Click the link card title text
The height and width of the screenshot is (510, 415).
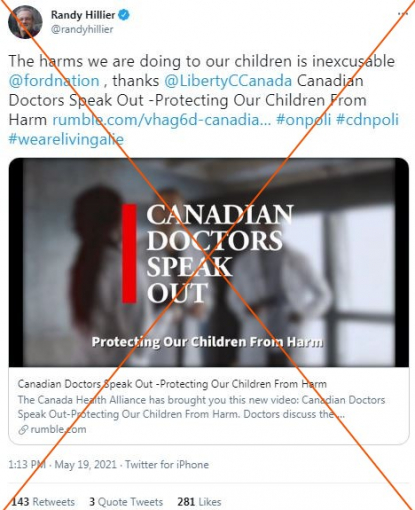click(172, 384)
